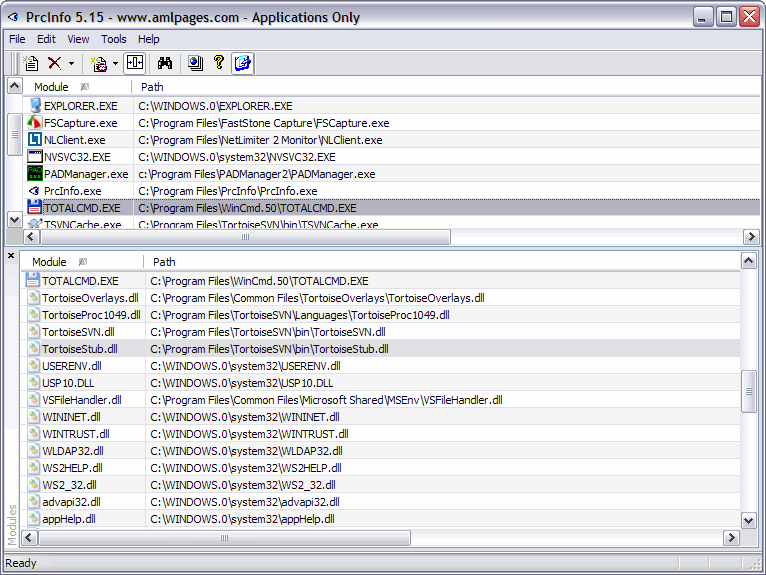Click the TortoiseSVN.dll icon

pos(33,332)
